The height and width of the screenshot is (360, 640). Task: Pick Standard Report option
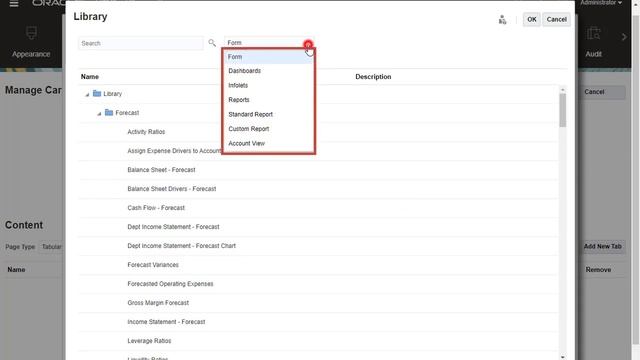tap(269, 114)
